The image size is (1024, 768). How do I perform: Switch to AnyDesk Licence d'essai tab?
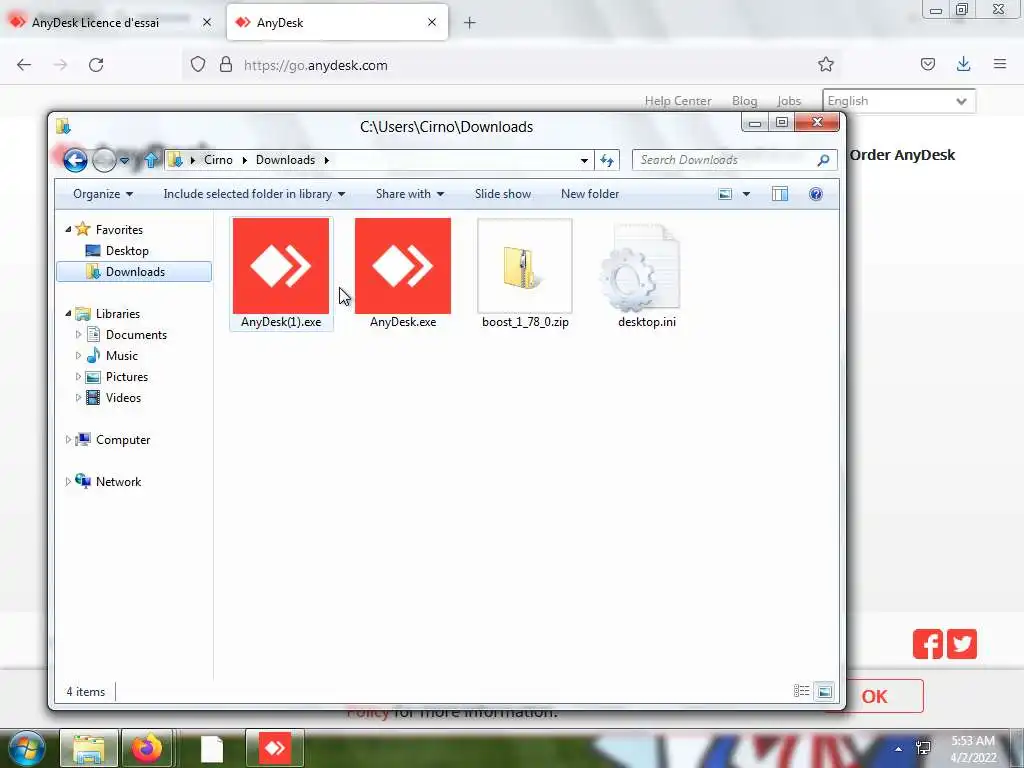[95, 22]
